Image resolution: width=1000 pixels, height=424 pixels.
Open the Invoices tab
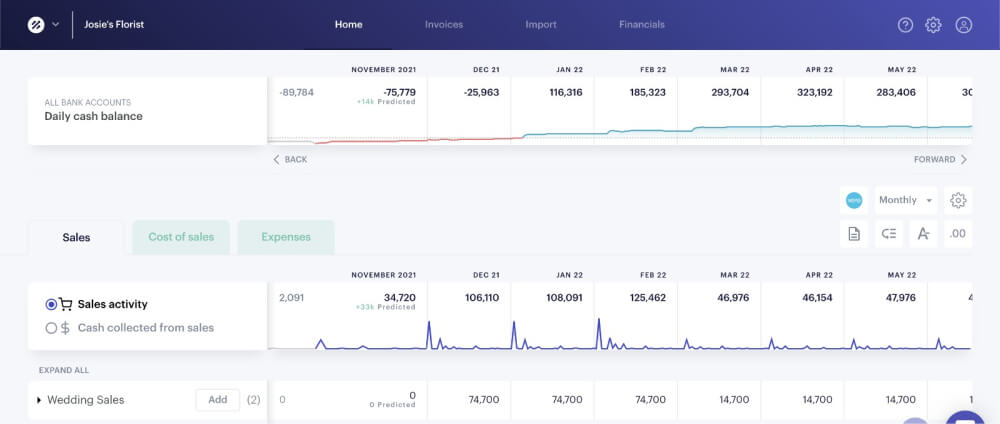444,25
